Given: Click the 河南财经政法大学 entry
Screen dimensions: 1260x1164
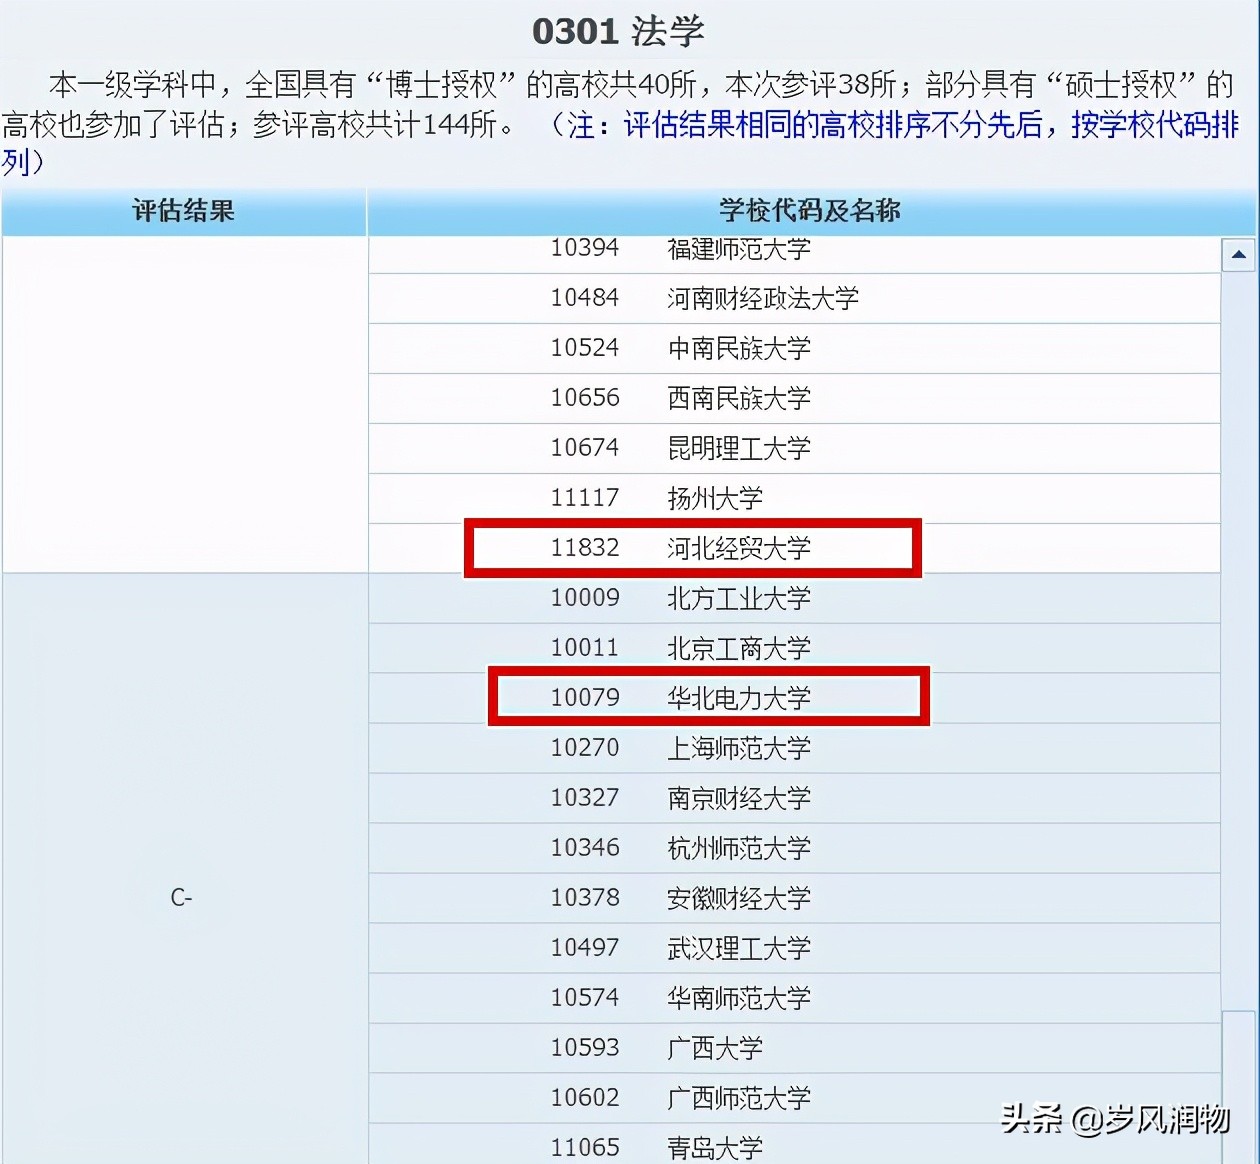Looking at the screenshot, I should [x=762, y=298].
